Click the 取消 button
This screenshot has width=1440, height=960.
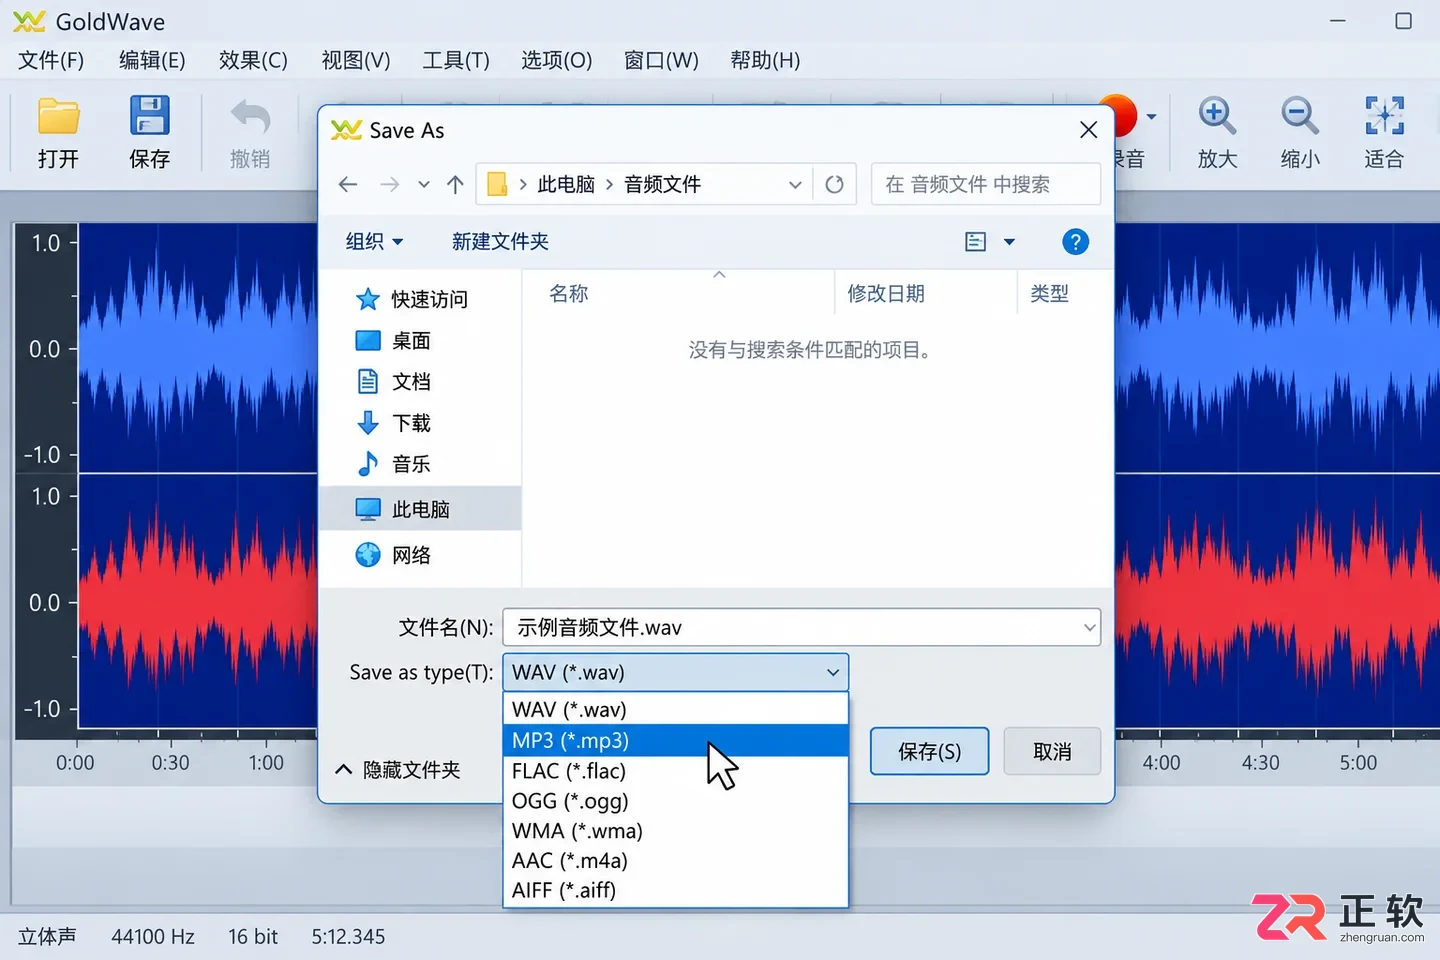(x=1052, y=751)
